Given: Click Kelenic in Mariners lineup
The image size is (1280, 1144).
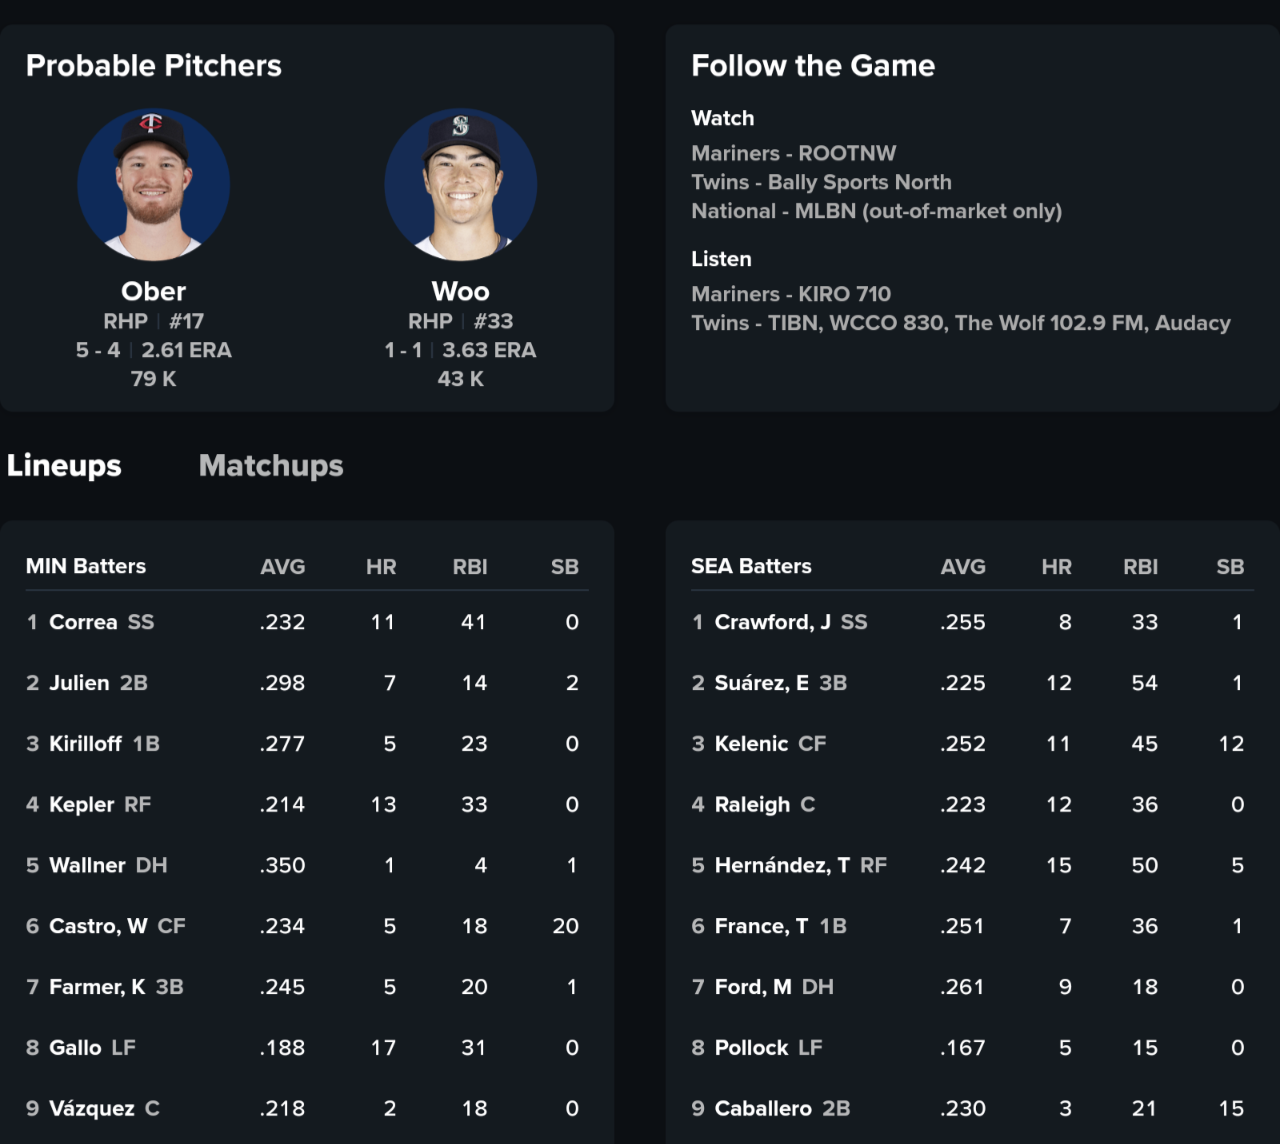Looking at the screenshot, I should pos(751,744).
